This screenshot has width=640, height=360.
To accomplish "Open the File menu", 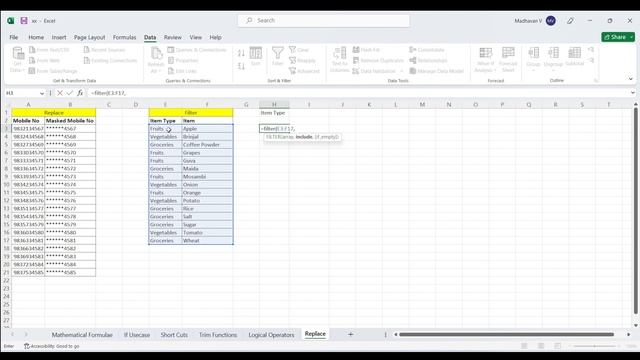I will pyautogui.click(x=13, y=37).
